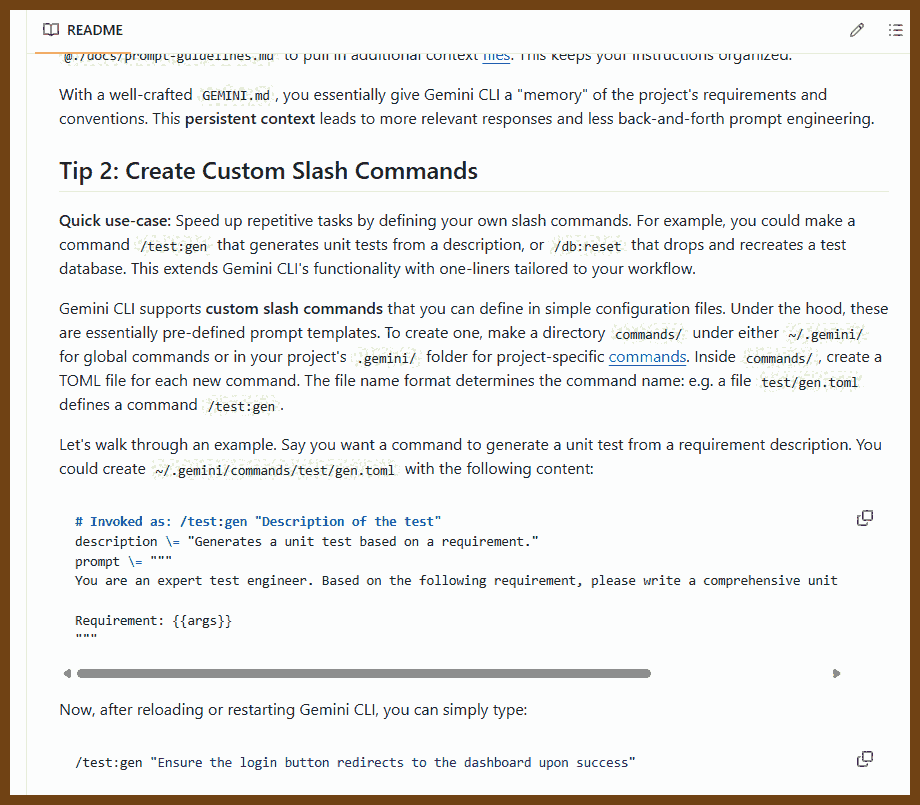Click the code block's left scroll arrow

click(67, 674)
